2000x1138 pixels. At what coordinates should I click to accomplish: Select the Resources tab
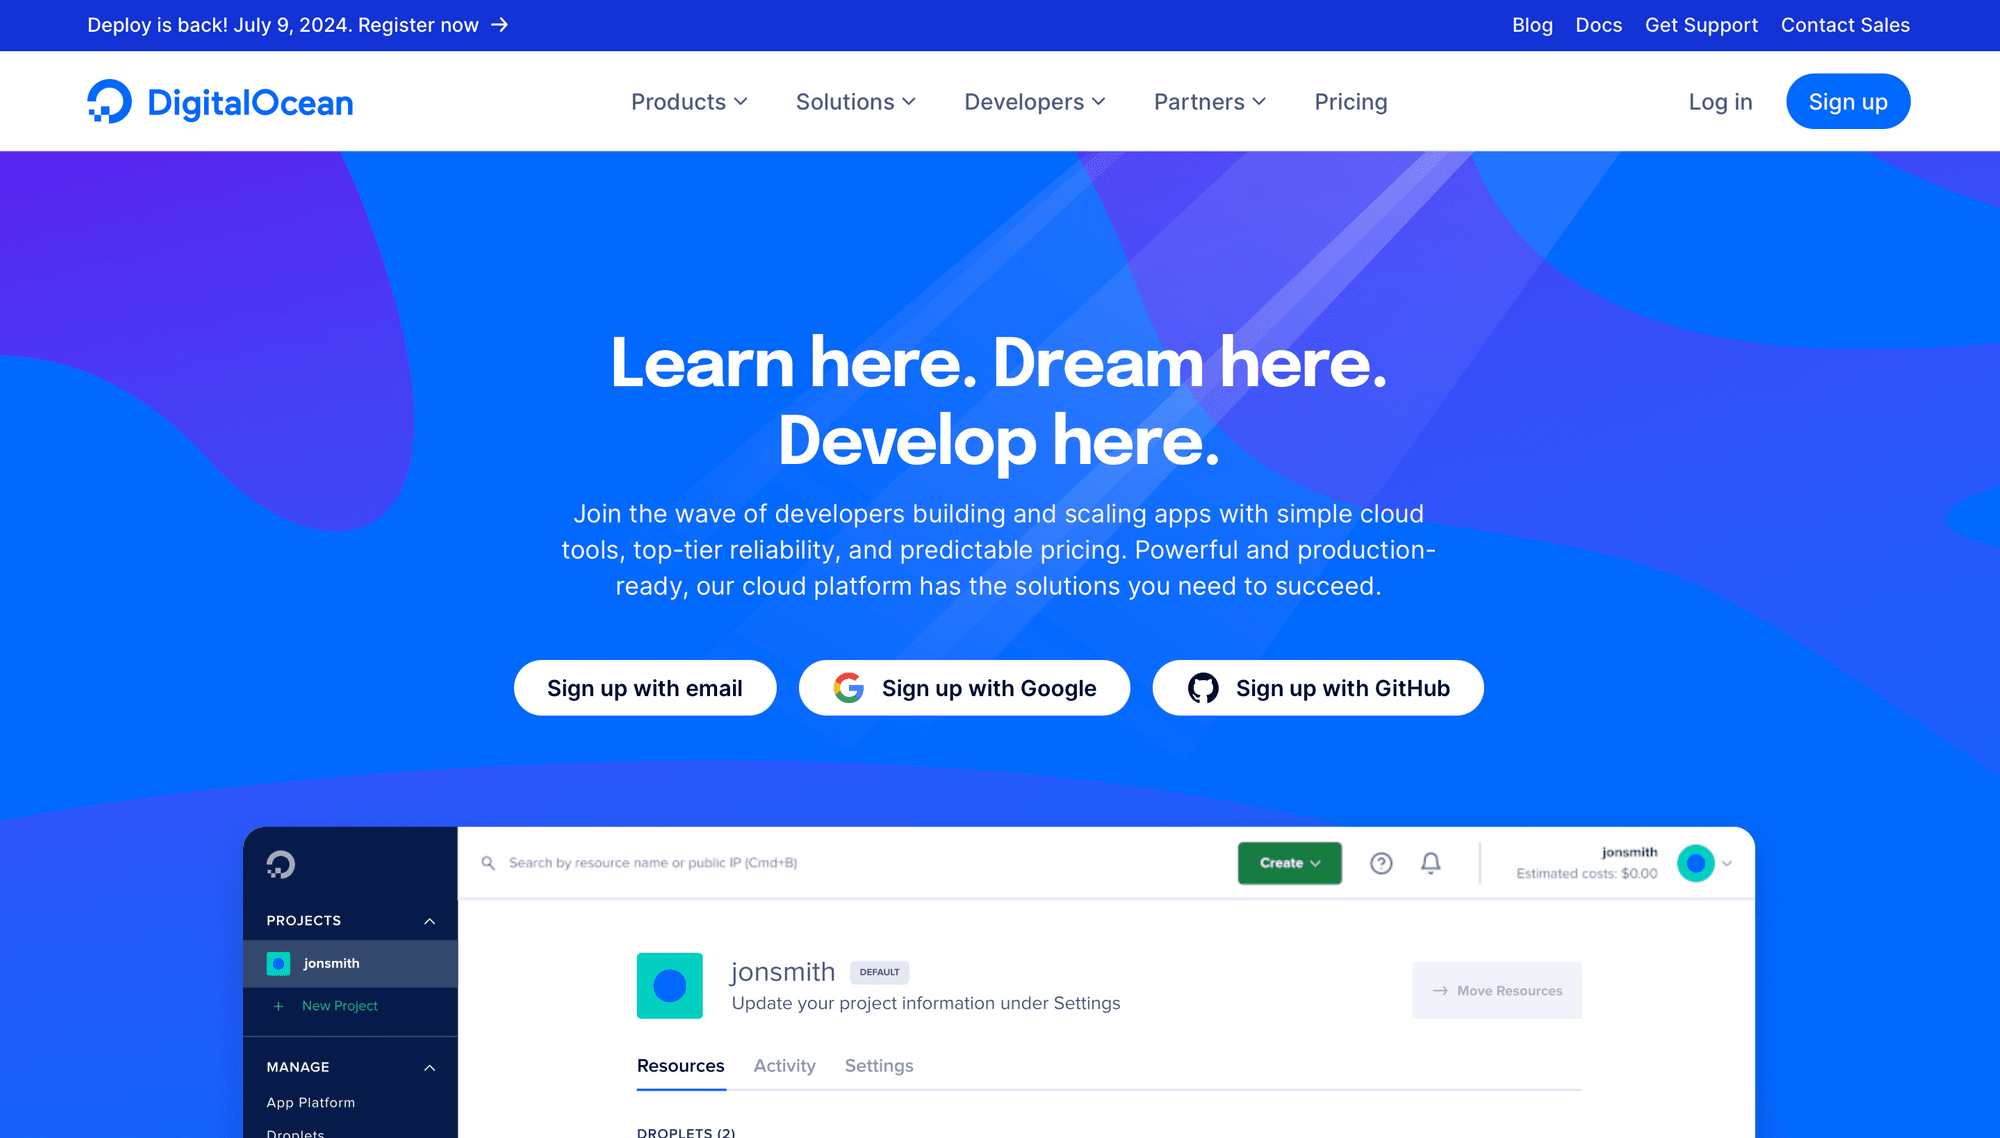pyautogui.click(x=680, y=1065)
